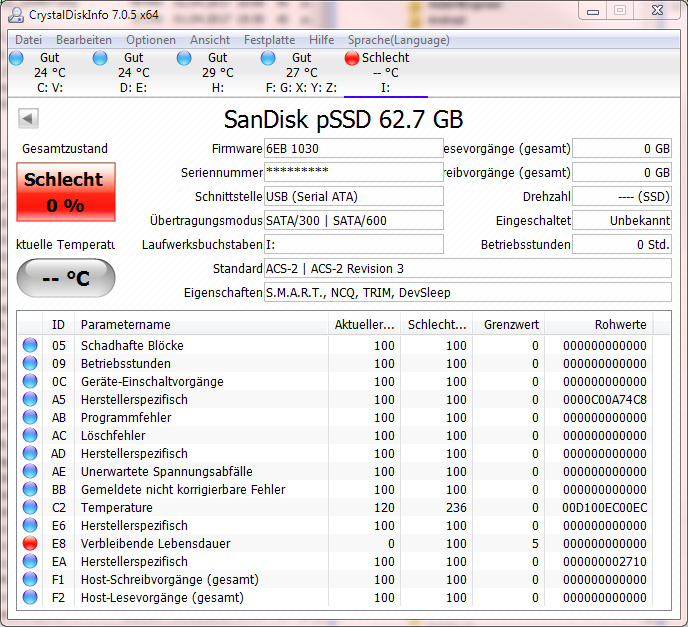Viewport: 688px width, 627px height.
Task: Sort by the ID column header
Action: [x=58, y=325]
